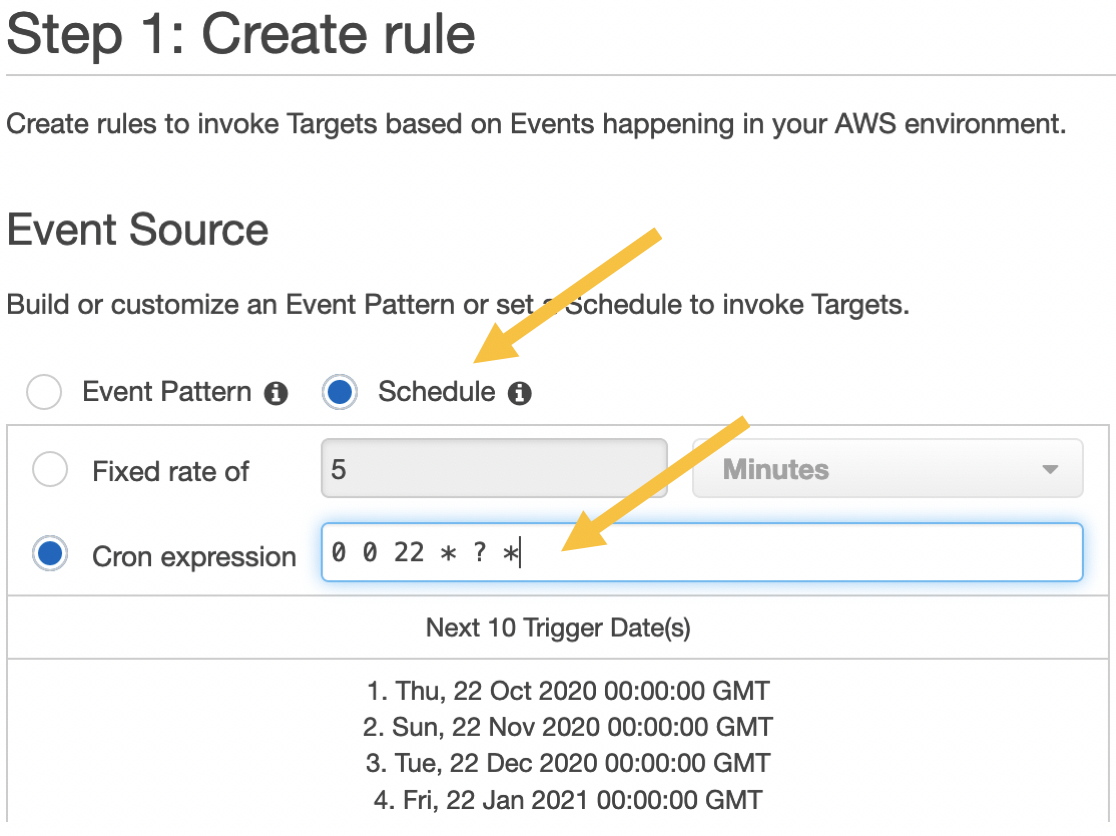Click the info icon next to Schedule
Image resolution: width=1116 pixels, height=836 pixels.
pyautogui.click(x=519, y=393)
